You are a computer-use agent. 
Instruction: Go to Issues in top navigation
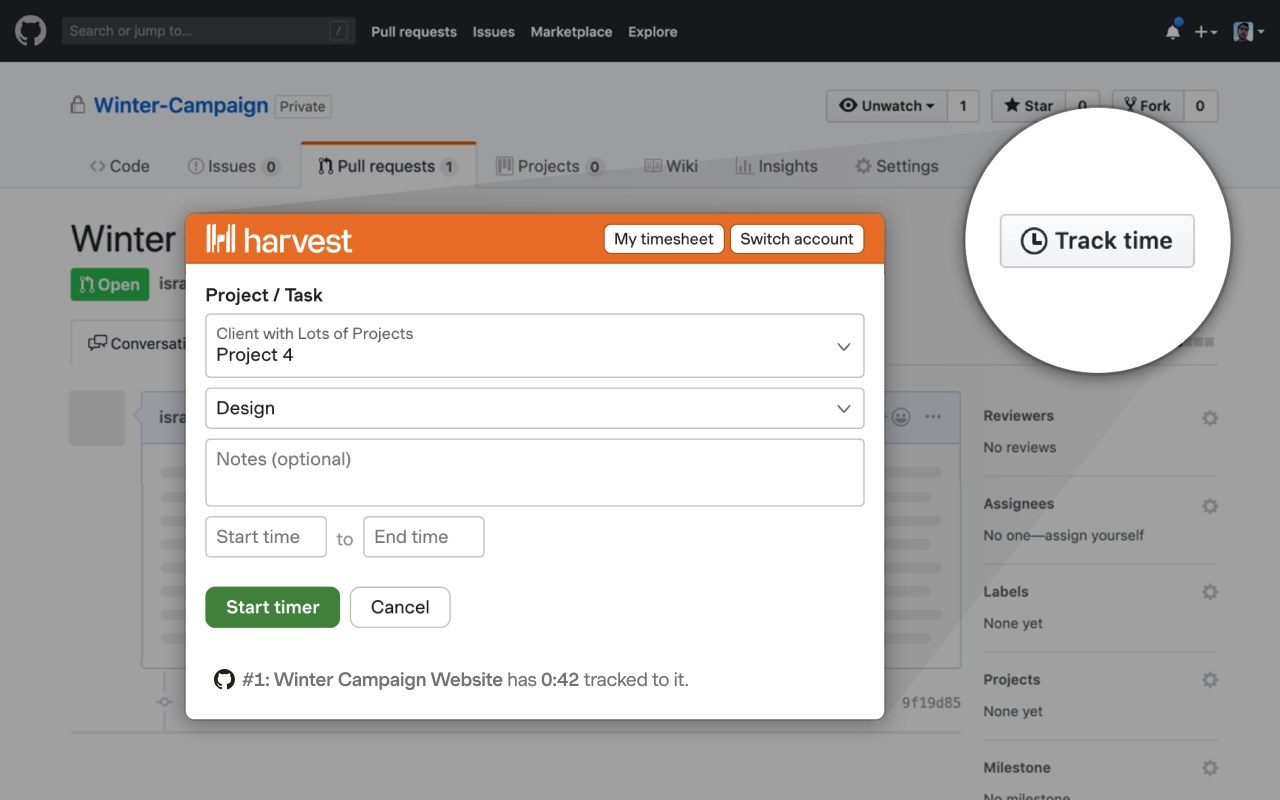point(494,32)
